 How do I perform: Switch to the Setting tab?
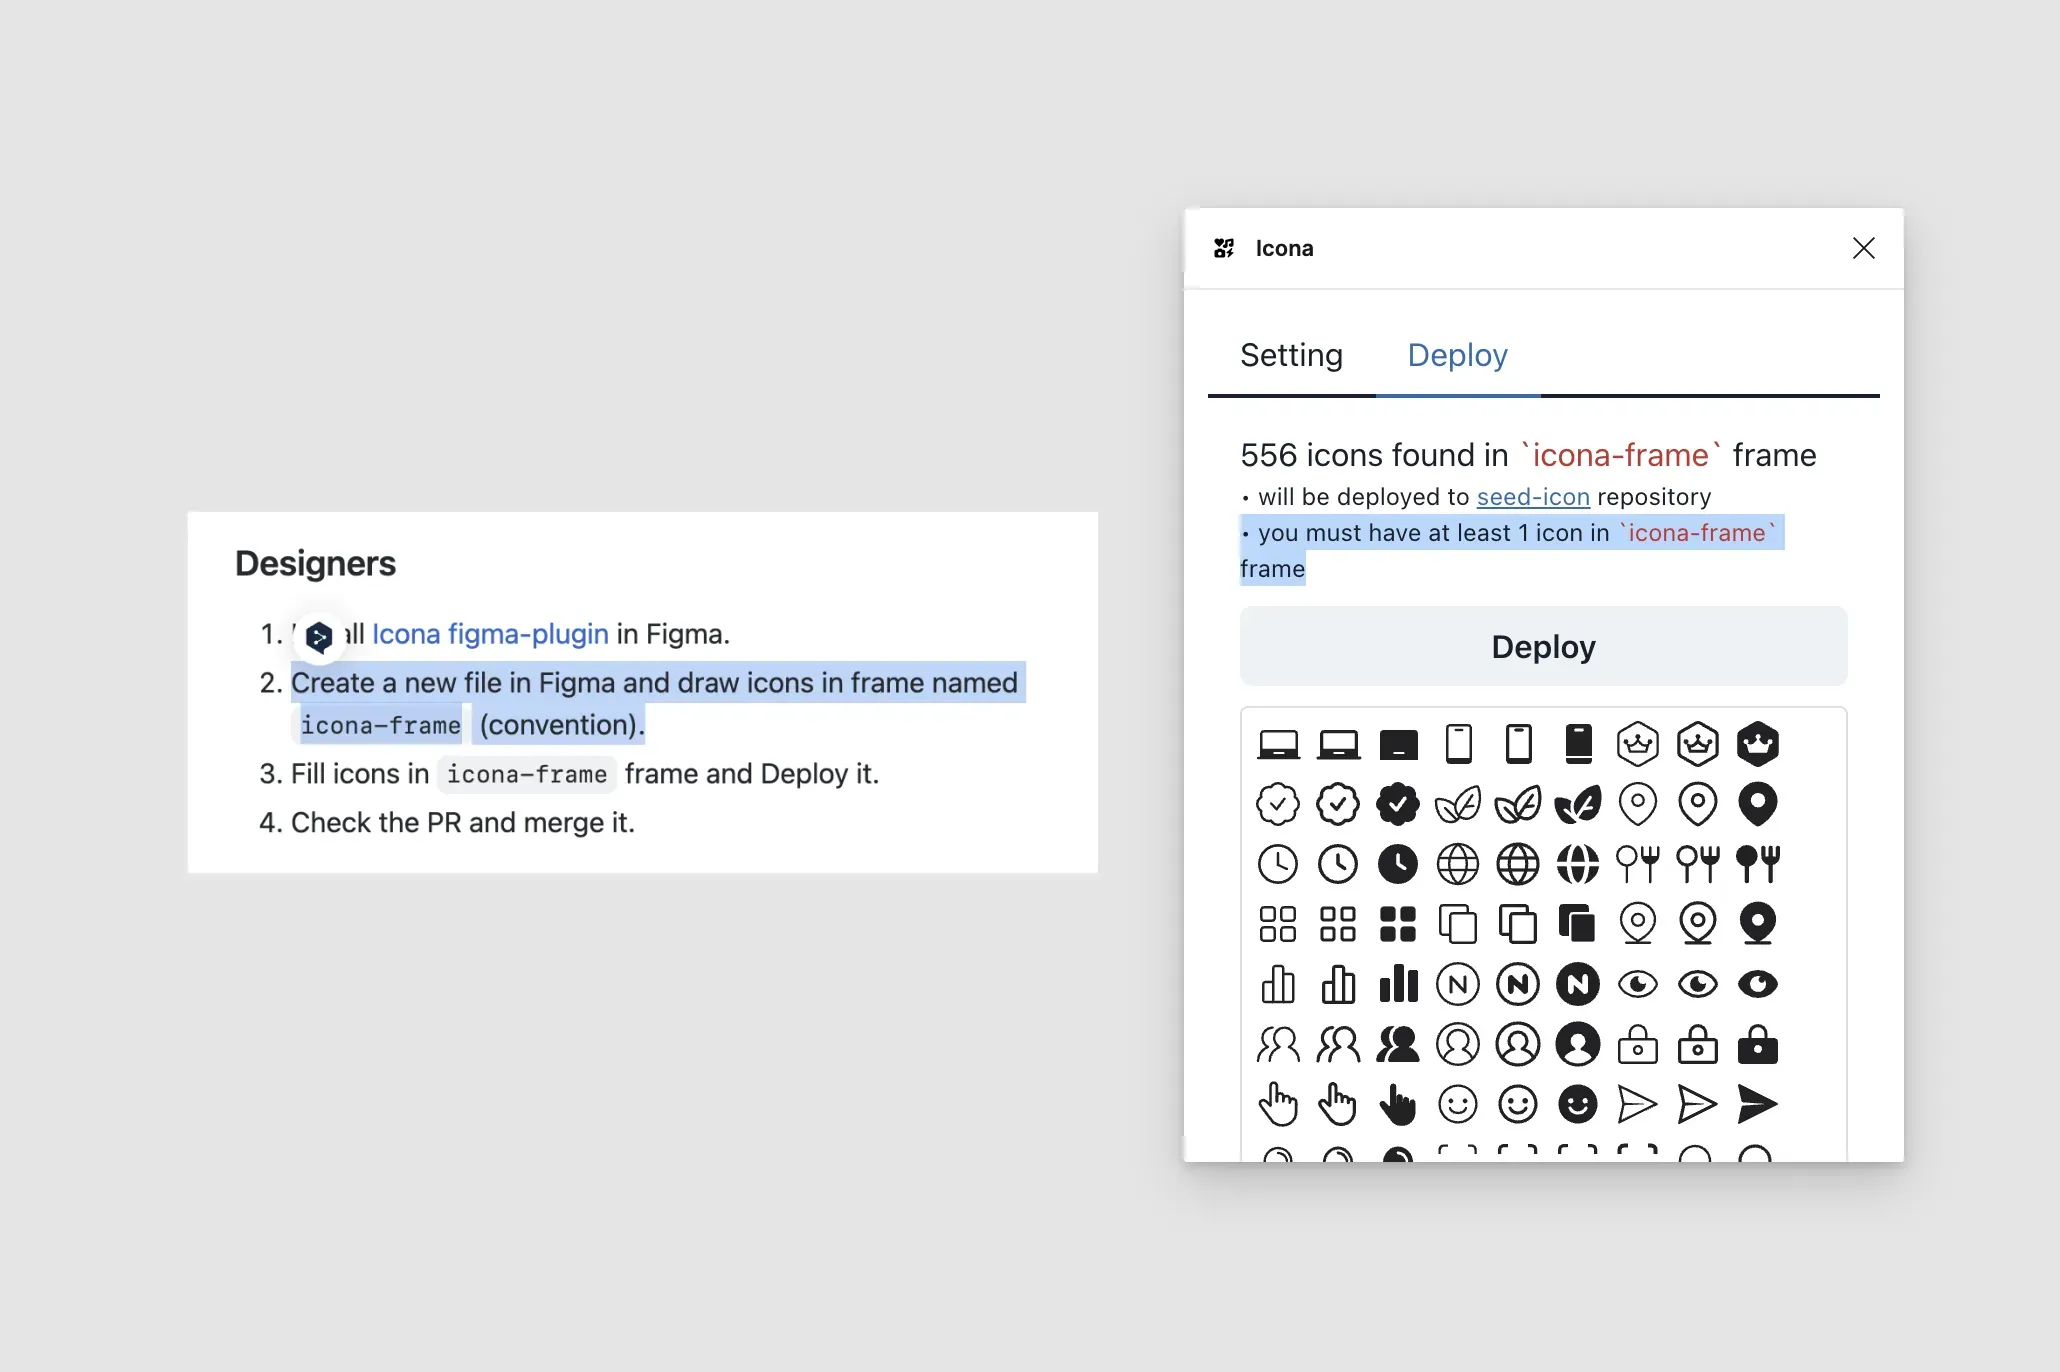1291,355
